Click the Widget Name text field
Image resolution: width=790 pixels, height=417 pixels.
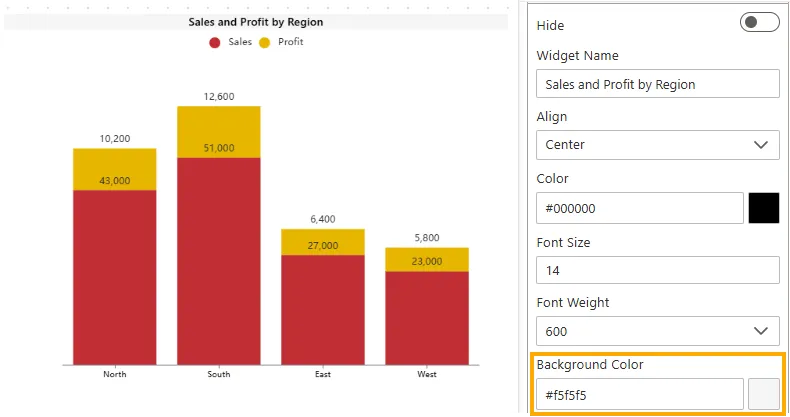[x=657, y=84]
